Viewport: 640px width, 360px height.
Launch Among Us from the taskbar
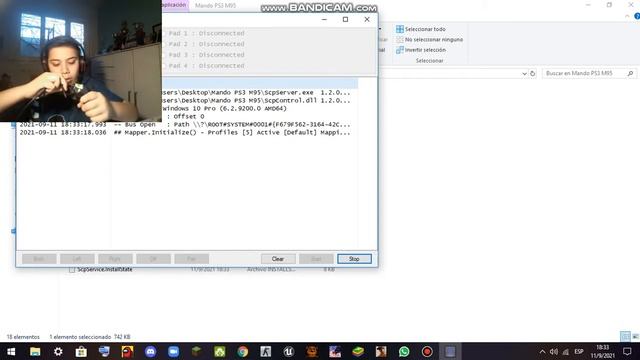point(127,351)
